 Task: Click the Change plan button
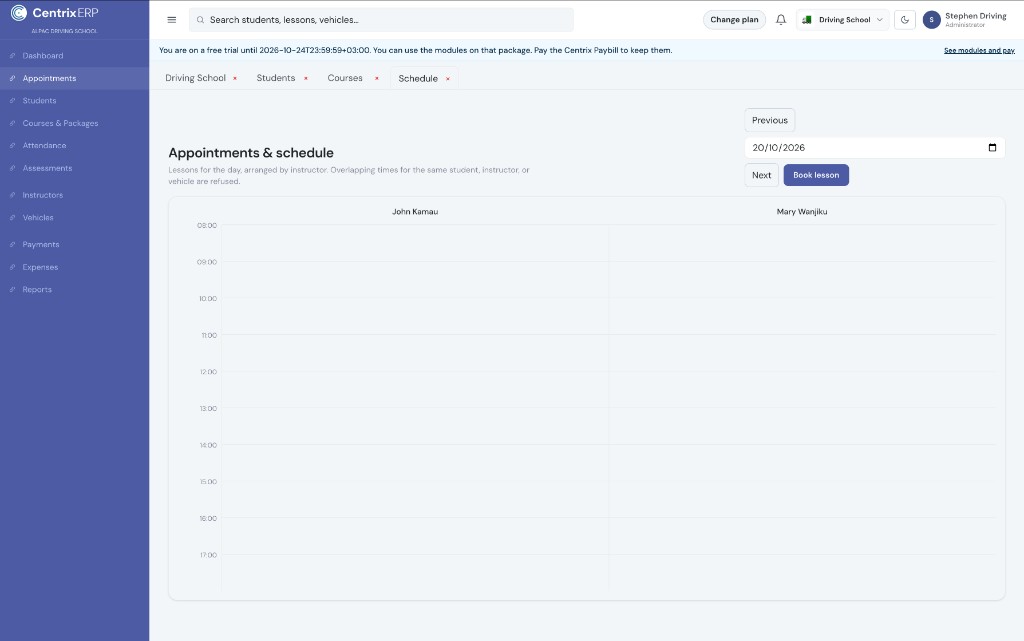[734, 20]
